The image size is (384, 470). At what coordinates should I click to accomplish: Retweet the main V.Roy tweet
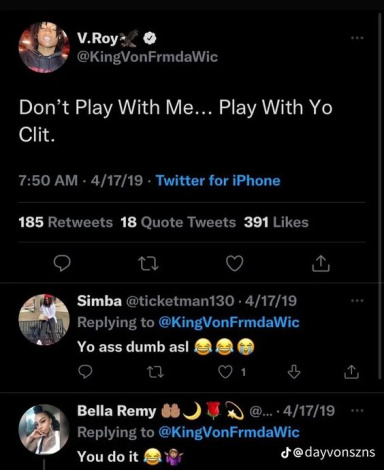[x=148, y=264]
